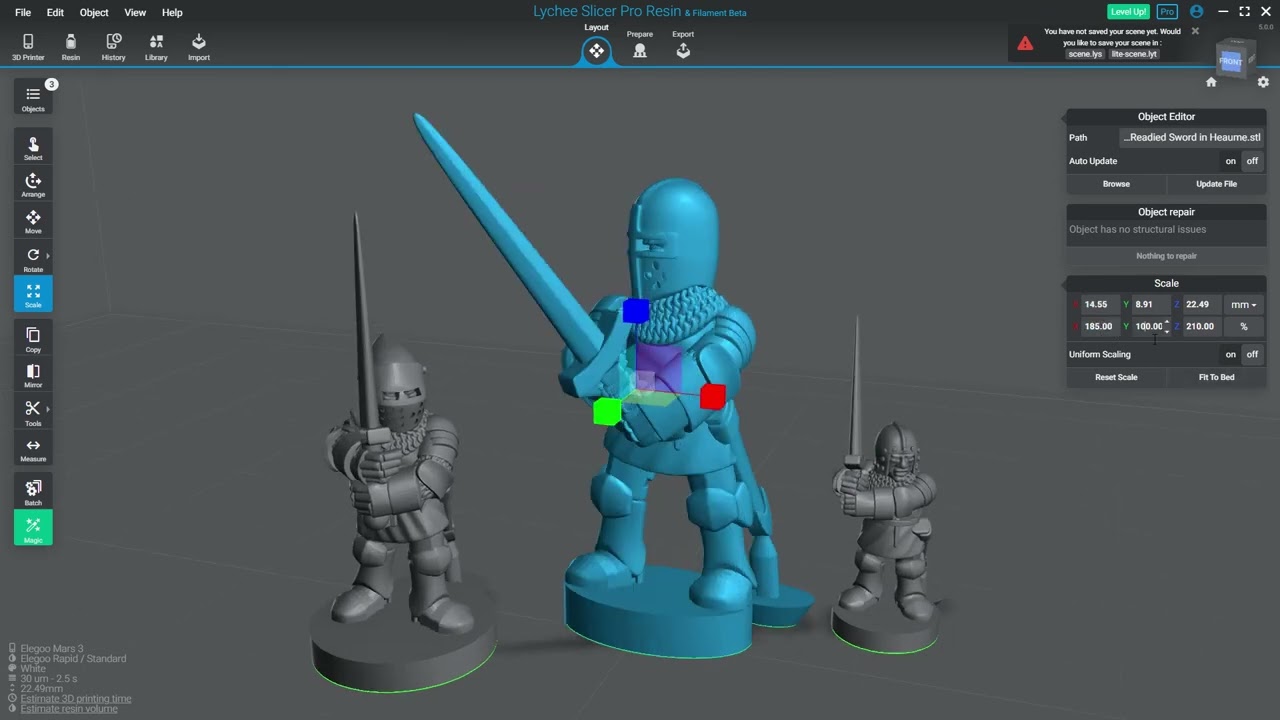This screenshot has width=1280, height=720.
Task: Activate the Measure tool
Action: click(x=33, y=449)
